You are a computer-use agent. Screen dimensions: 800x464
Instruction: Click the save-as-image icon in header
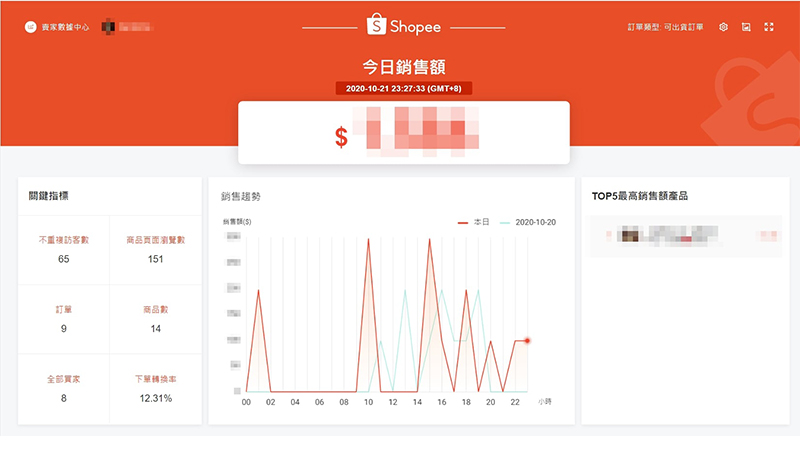tap(746, 27)
